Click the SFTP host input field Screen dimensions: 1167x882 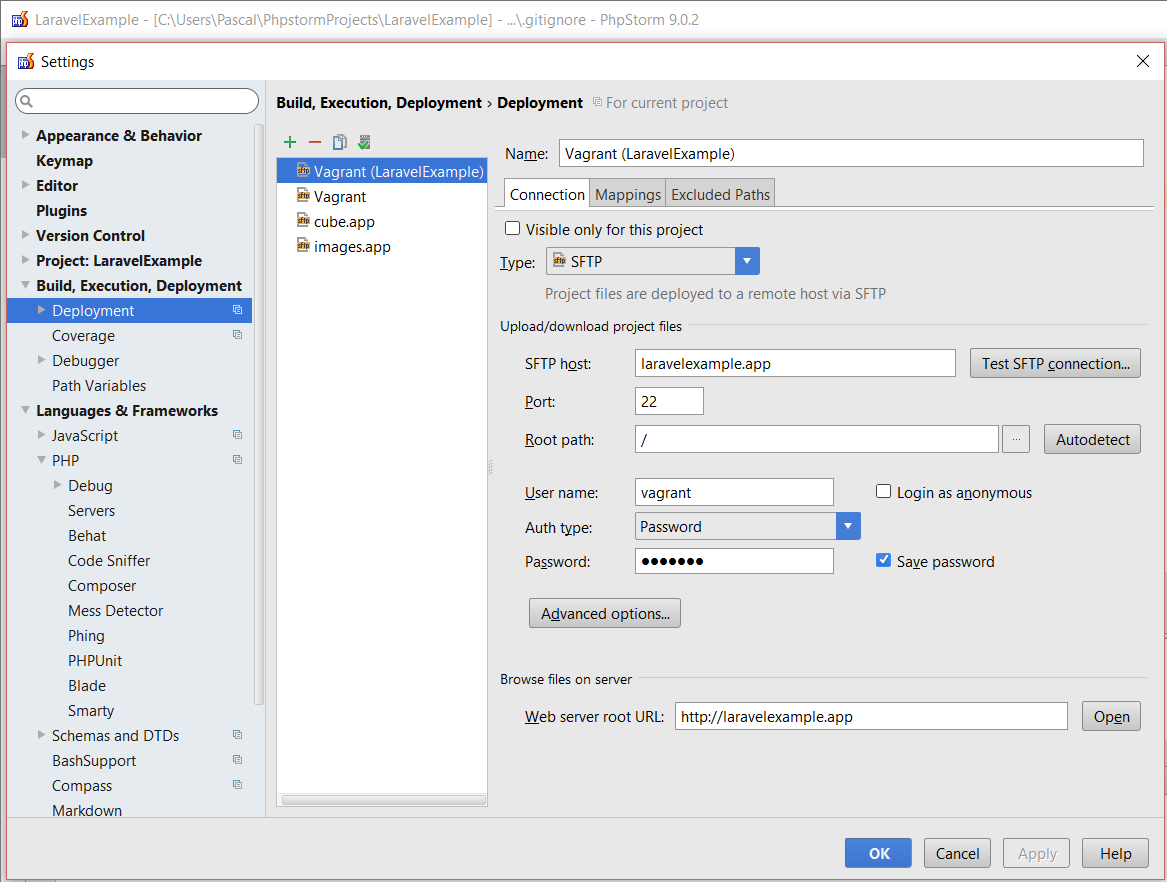coord(795,364)
